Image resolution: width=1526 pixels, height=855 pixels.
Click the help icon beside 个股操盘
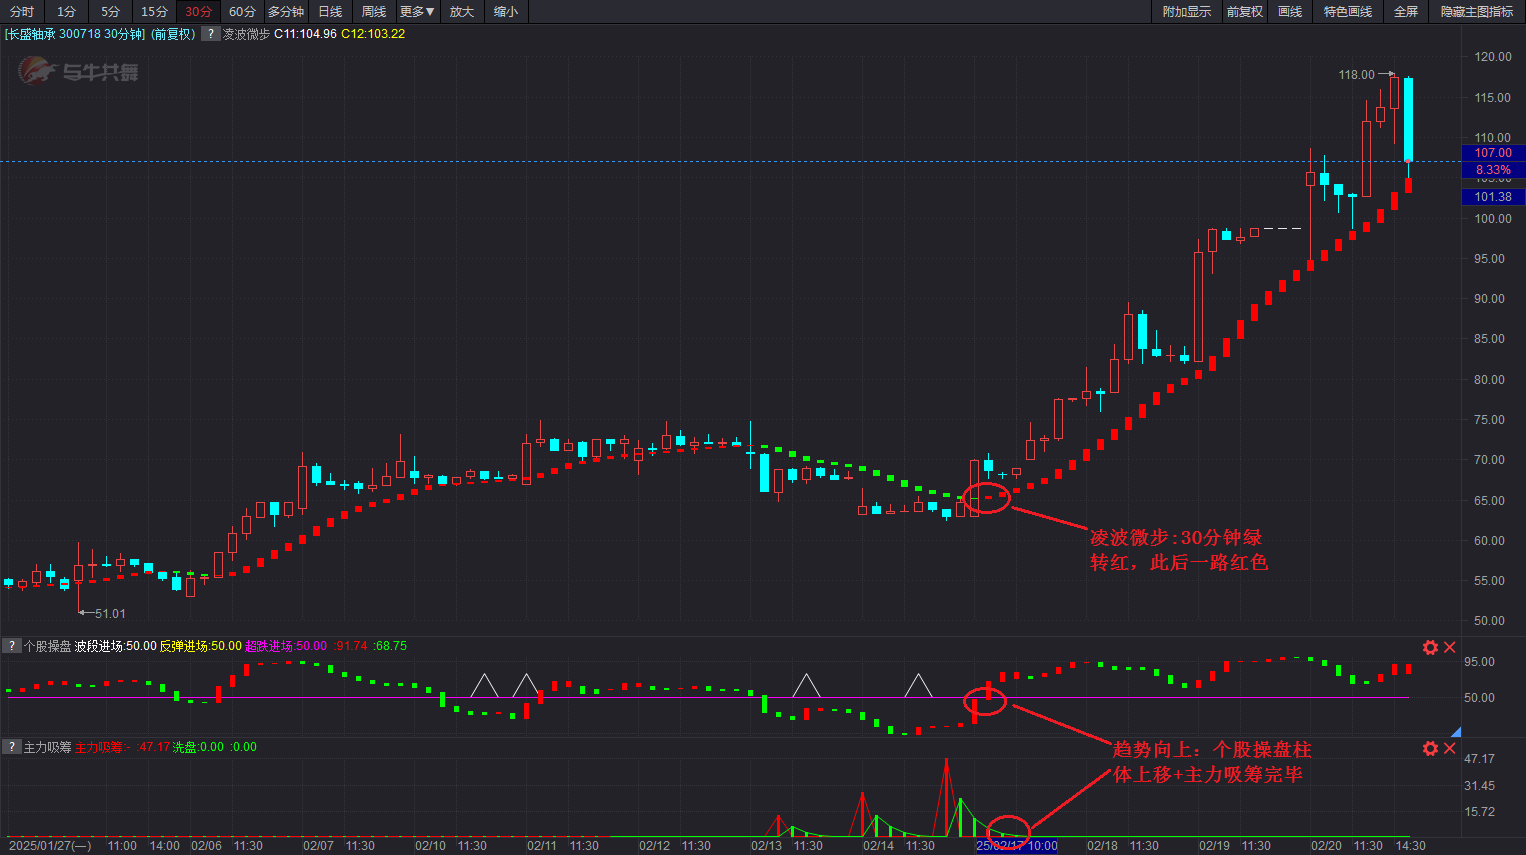tap(11, 646)
